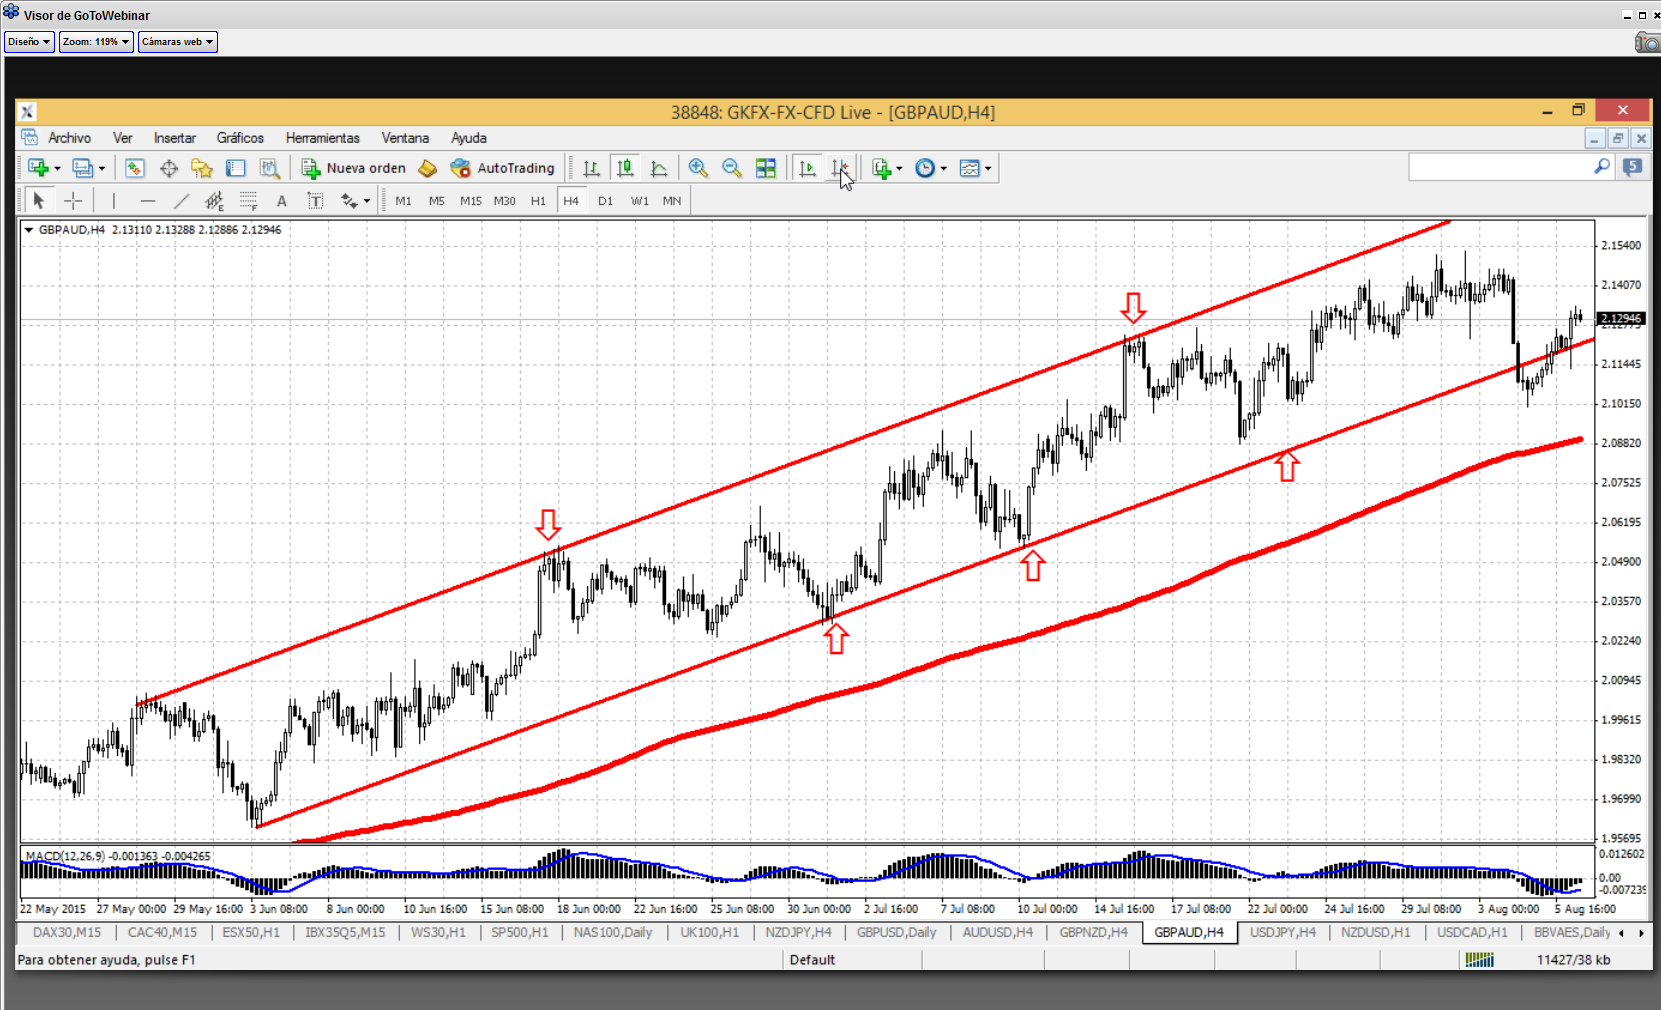Open Ayuda menu
This screenshot has width=1661, height=1010.
point(468,138)
